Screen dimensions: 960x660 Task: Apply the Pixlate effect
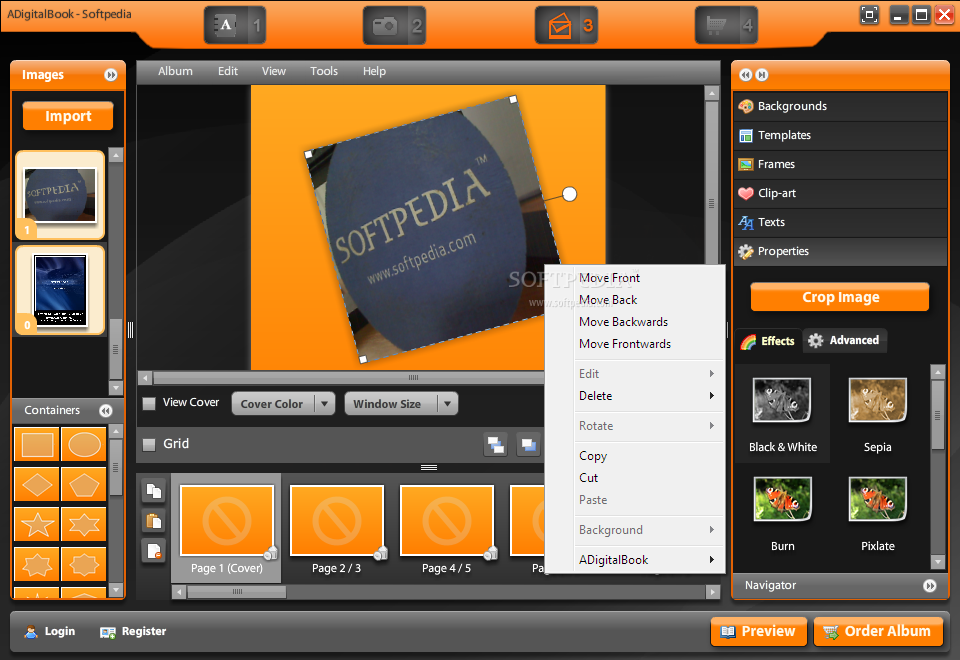click(877, 514)
